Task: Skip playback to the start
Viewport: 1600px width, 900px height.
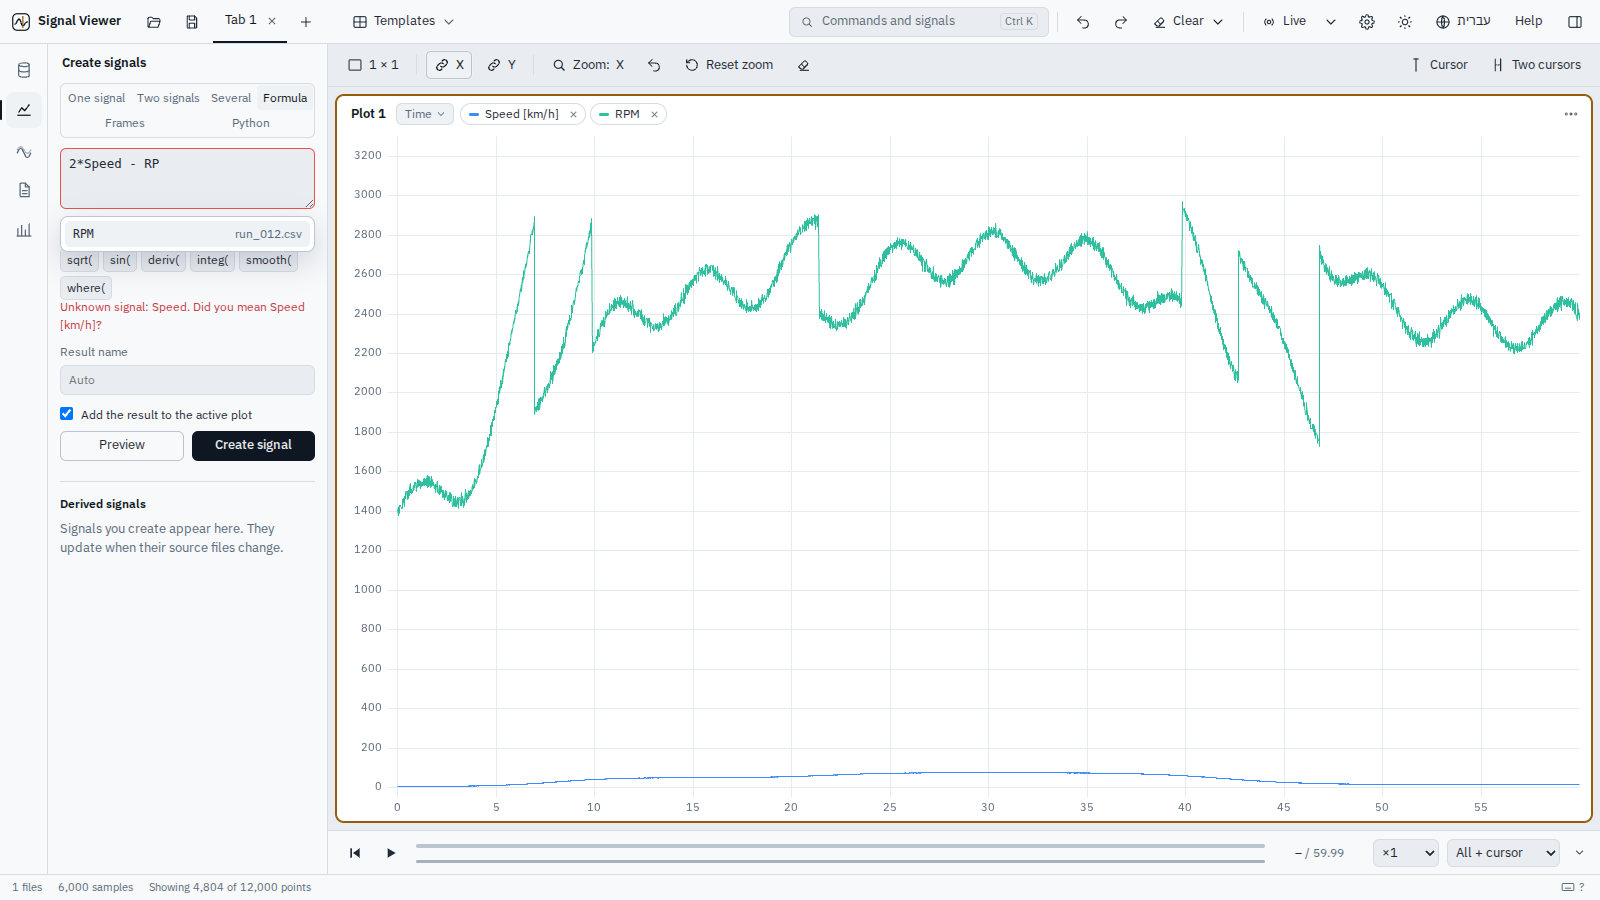Action: tap(355, 853)
